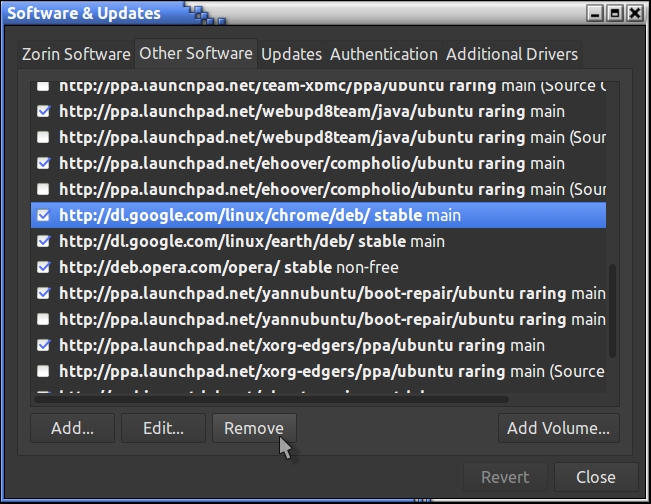Enable the ehoover compholio source repository
This screenshot has width=651, height=504.
pyautogui.click(x=43, y=189)
